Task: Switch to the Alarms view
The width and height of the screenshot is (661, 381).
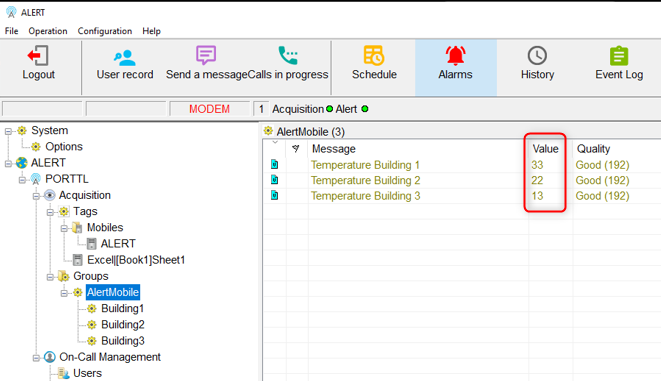Action: pyautogui.click(x=455, y=66)
